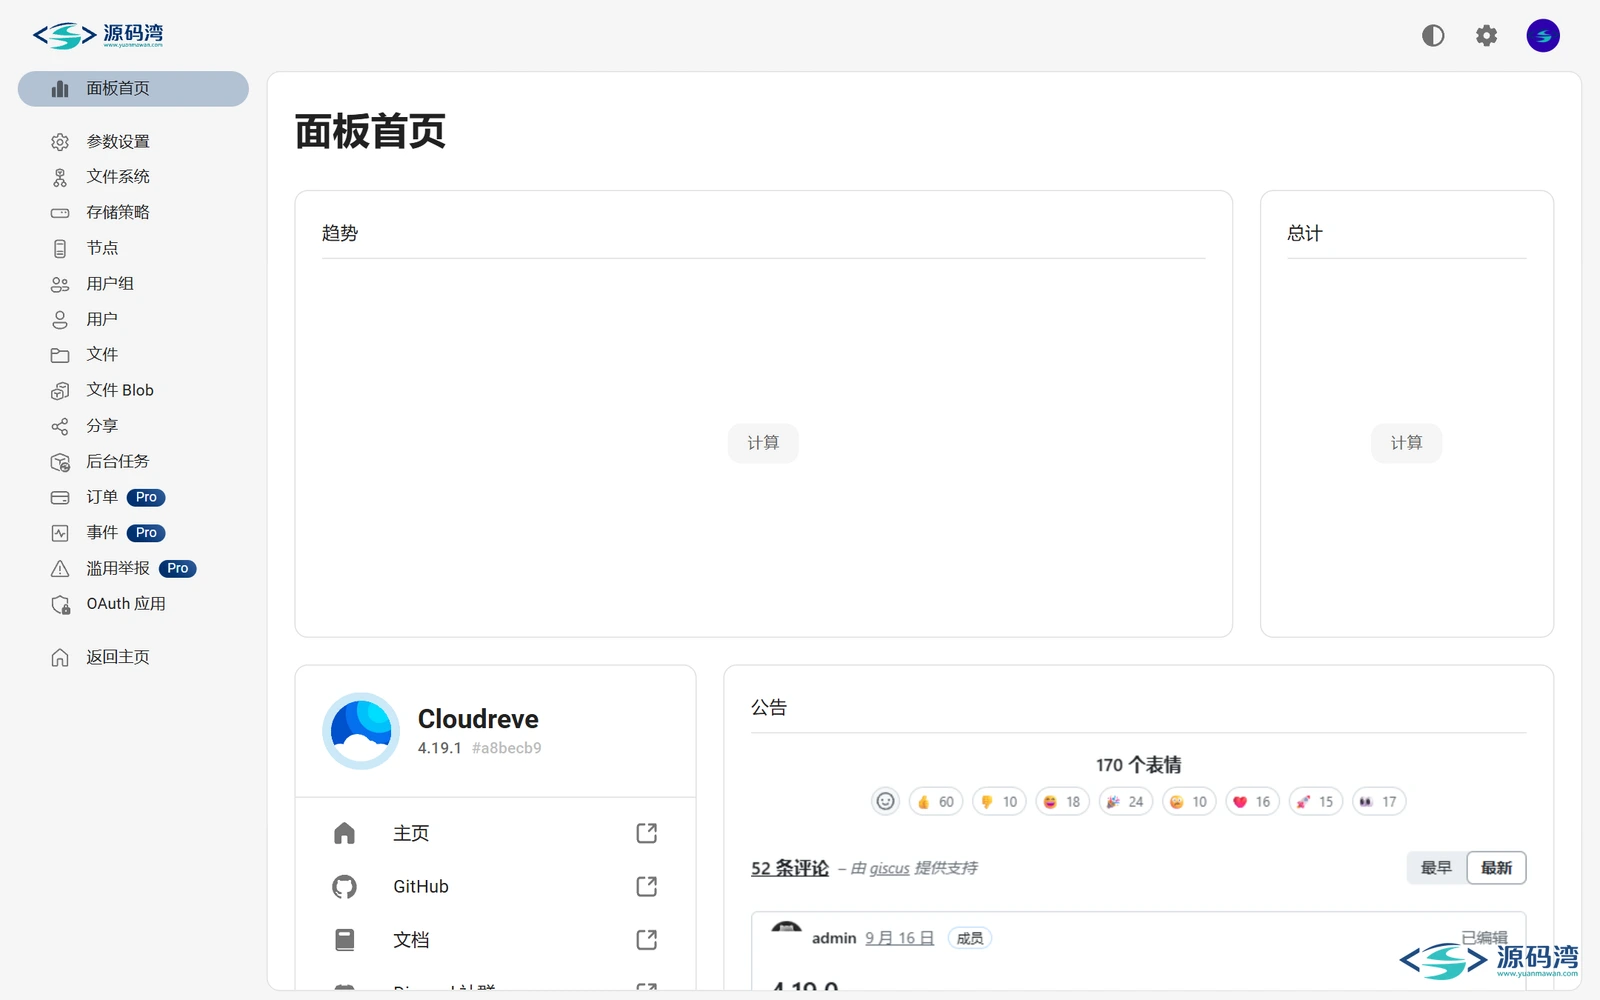Open 用户组 in sidebar
The height and width of the screenshot is (1000, 1600).
(133, 284)
